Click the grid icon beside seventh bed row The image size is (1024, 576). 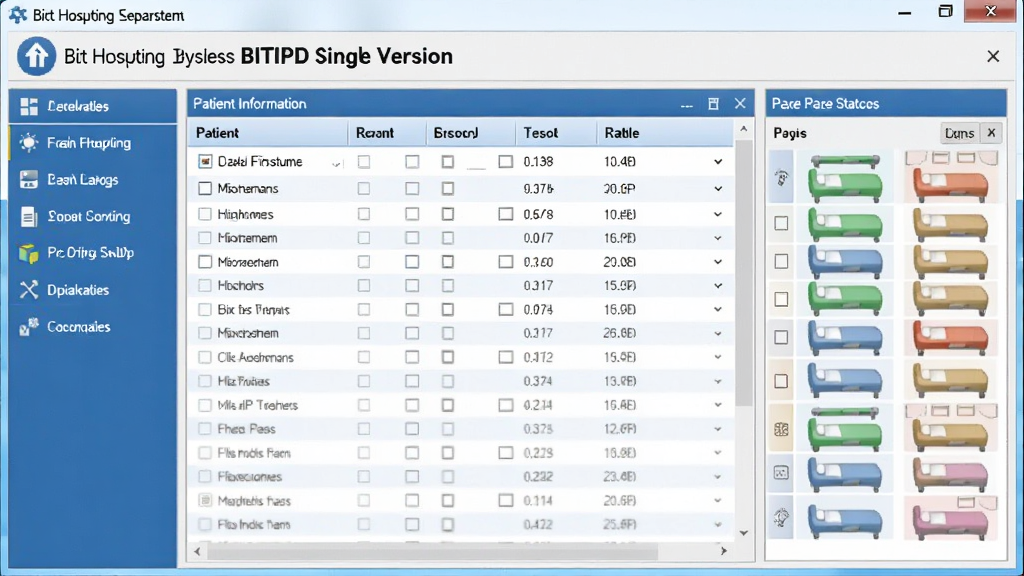(x=781, y=429)
